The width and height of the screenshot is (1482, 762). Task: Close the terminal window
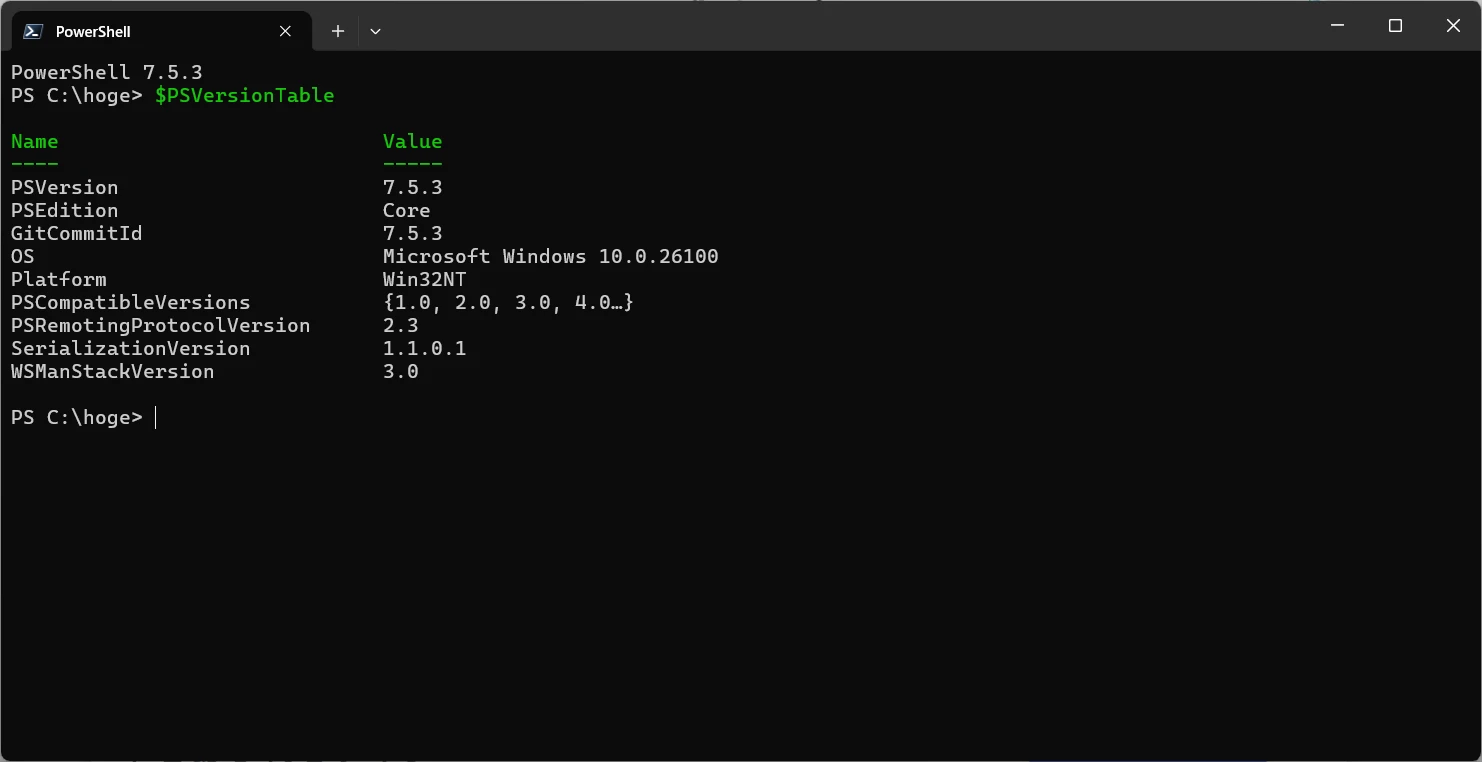click(1453, 26)
